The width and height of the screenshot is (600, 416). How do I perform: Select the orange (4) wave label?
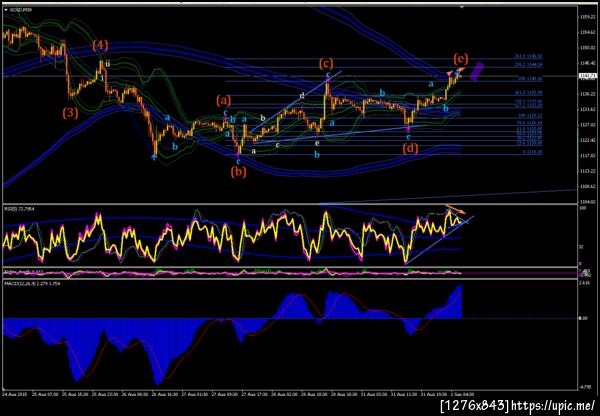tap(100, 46)
